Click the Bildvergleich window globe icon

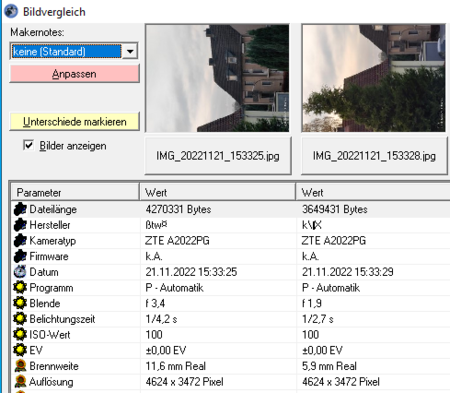11,11
